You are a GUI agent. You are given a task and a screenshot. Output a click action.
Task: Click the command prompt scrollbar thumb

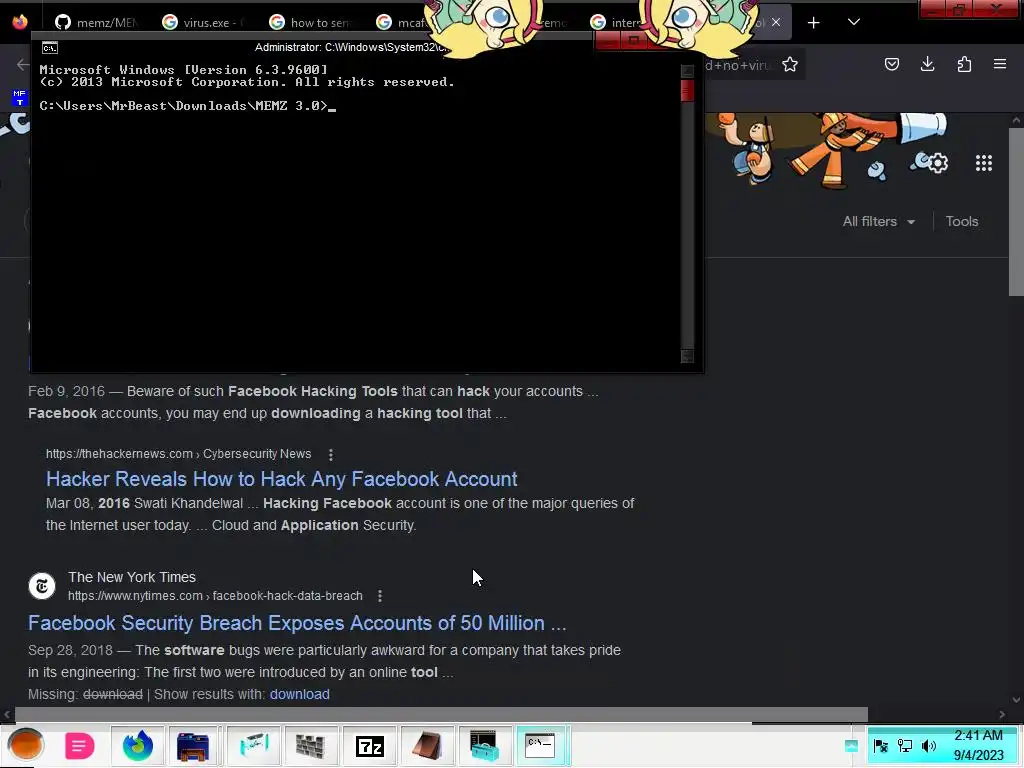687,91
